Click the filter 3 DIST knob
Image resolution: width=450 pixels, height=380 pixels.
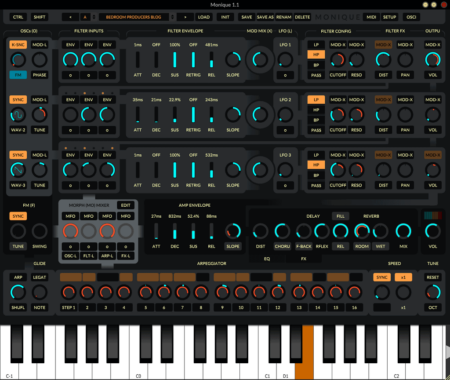pos(383,170)
